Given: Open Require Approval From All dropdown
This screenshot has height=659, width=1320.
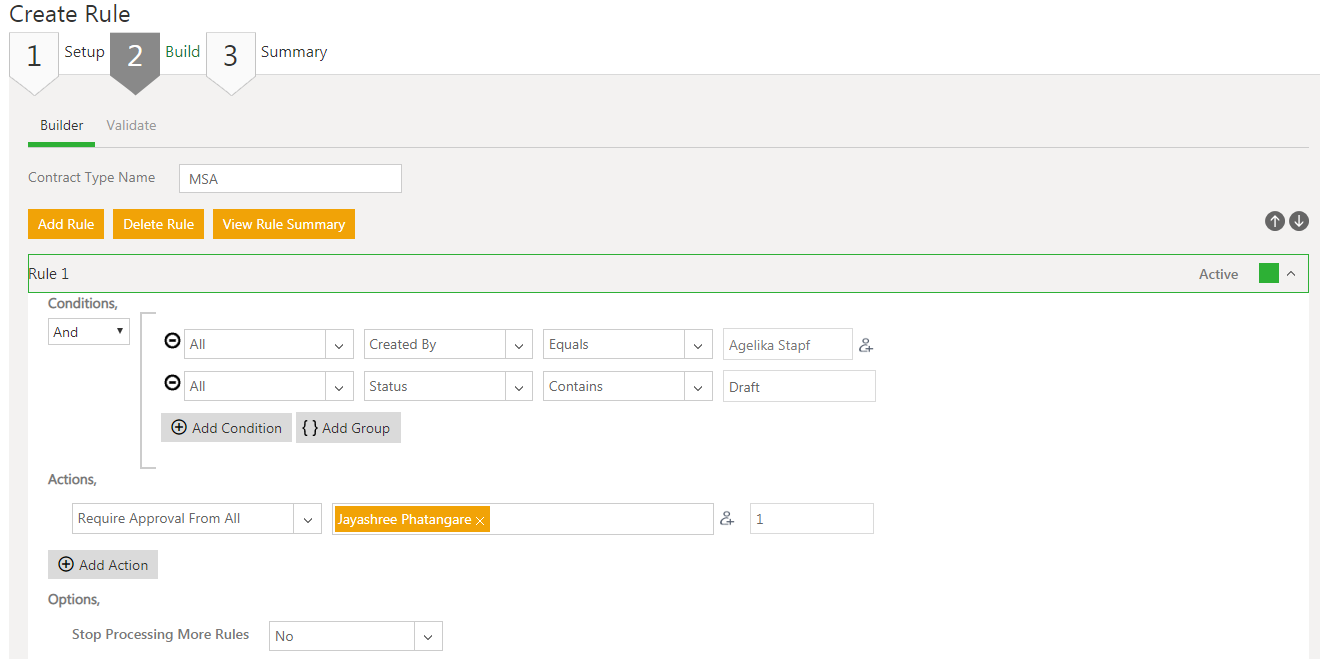Looking at the screenshot, I should tap(307, 519).
